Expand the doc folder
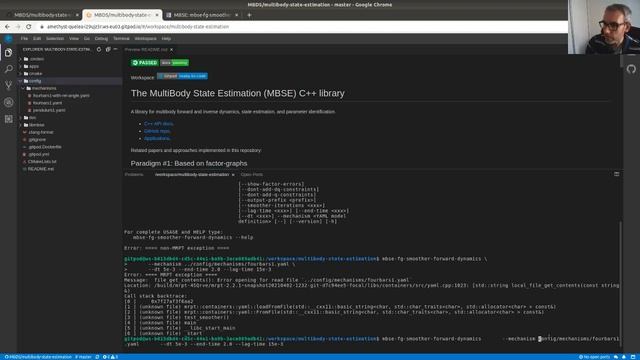 (x=33, y=118)
